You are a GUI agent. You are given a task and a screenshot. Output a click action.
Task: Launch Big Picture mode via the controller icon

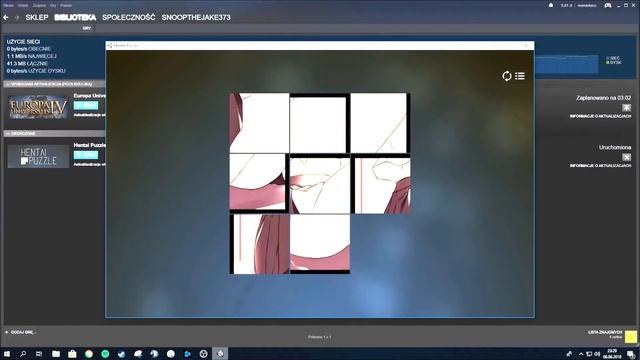(608, 5)
